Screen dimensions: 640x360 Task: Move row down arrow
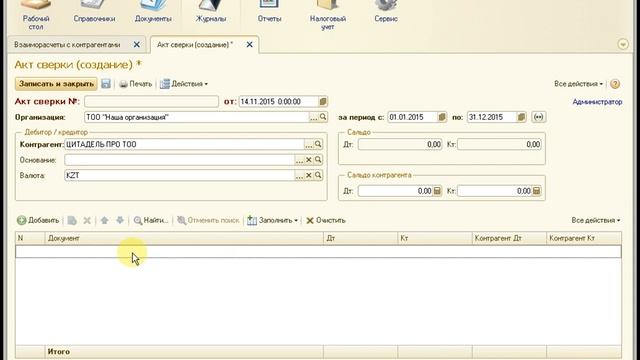tap(120, 220)
